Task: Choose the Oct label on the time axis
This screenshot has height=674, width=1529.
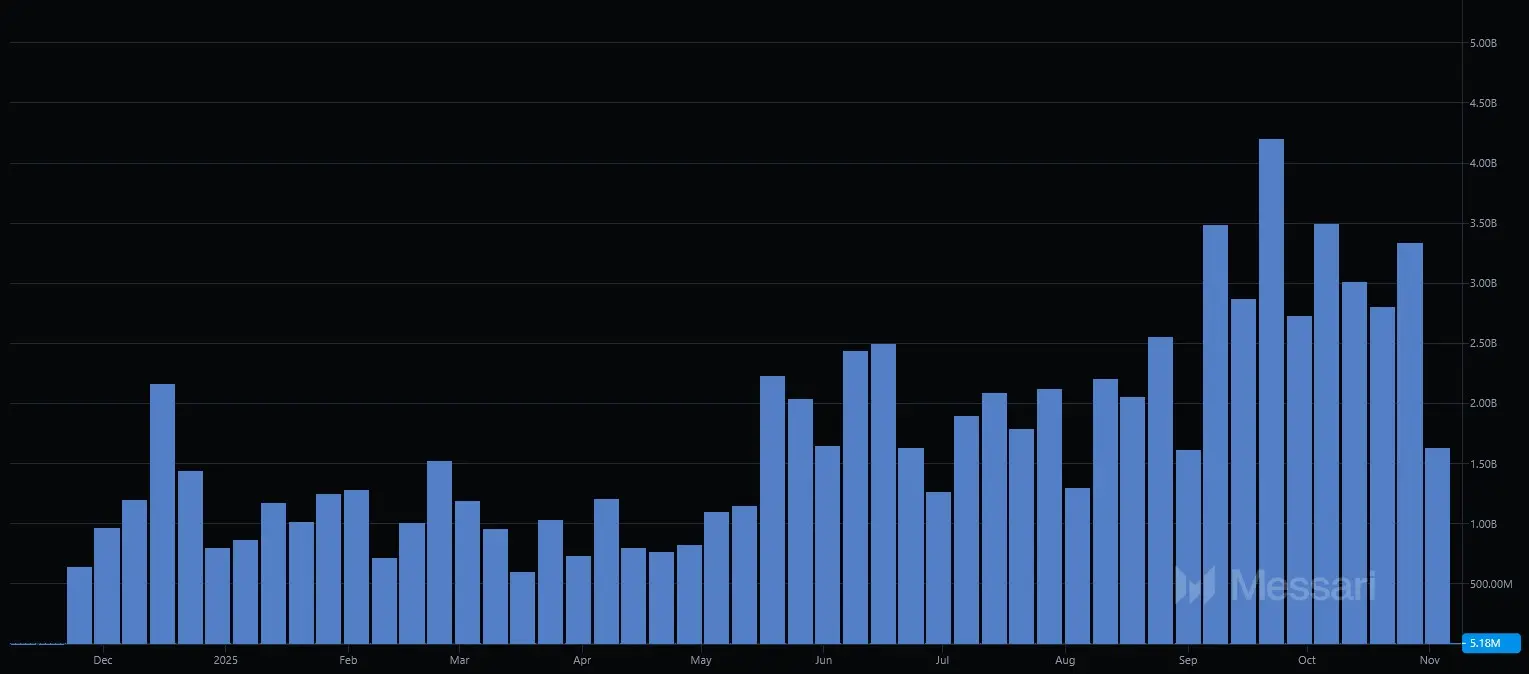Action: point(1306,660)
